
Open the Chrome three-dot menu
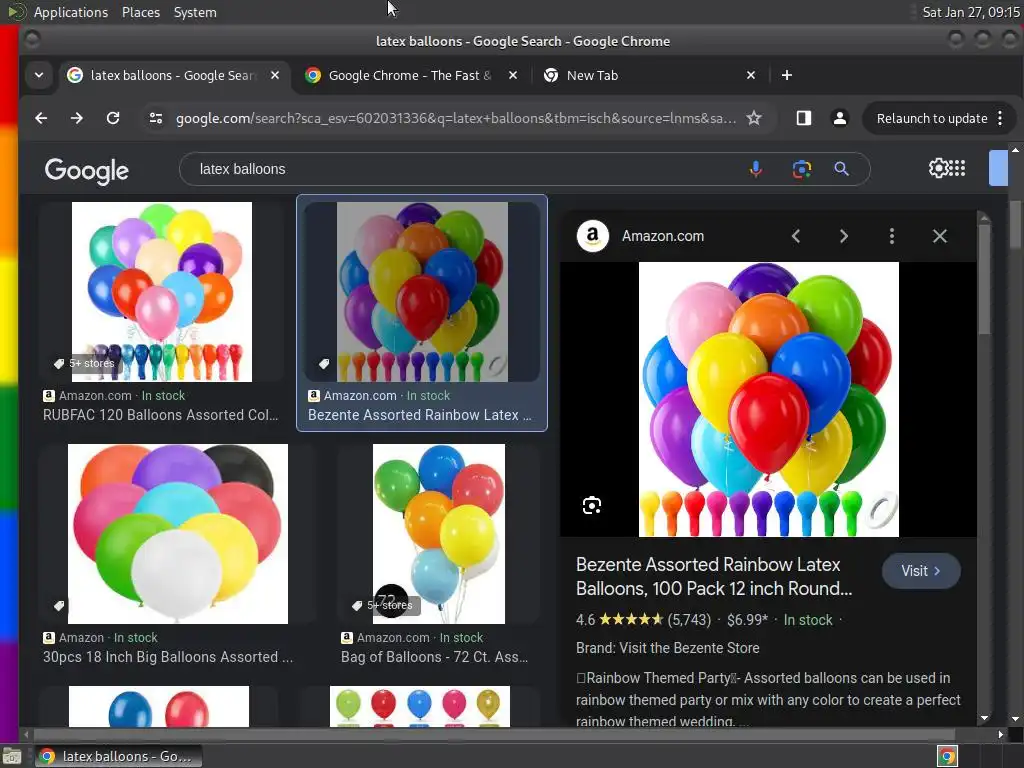(x=1000, y=118)
